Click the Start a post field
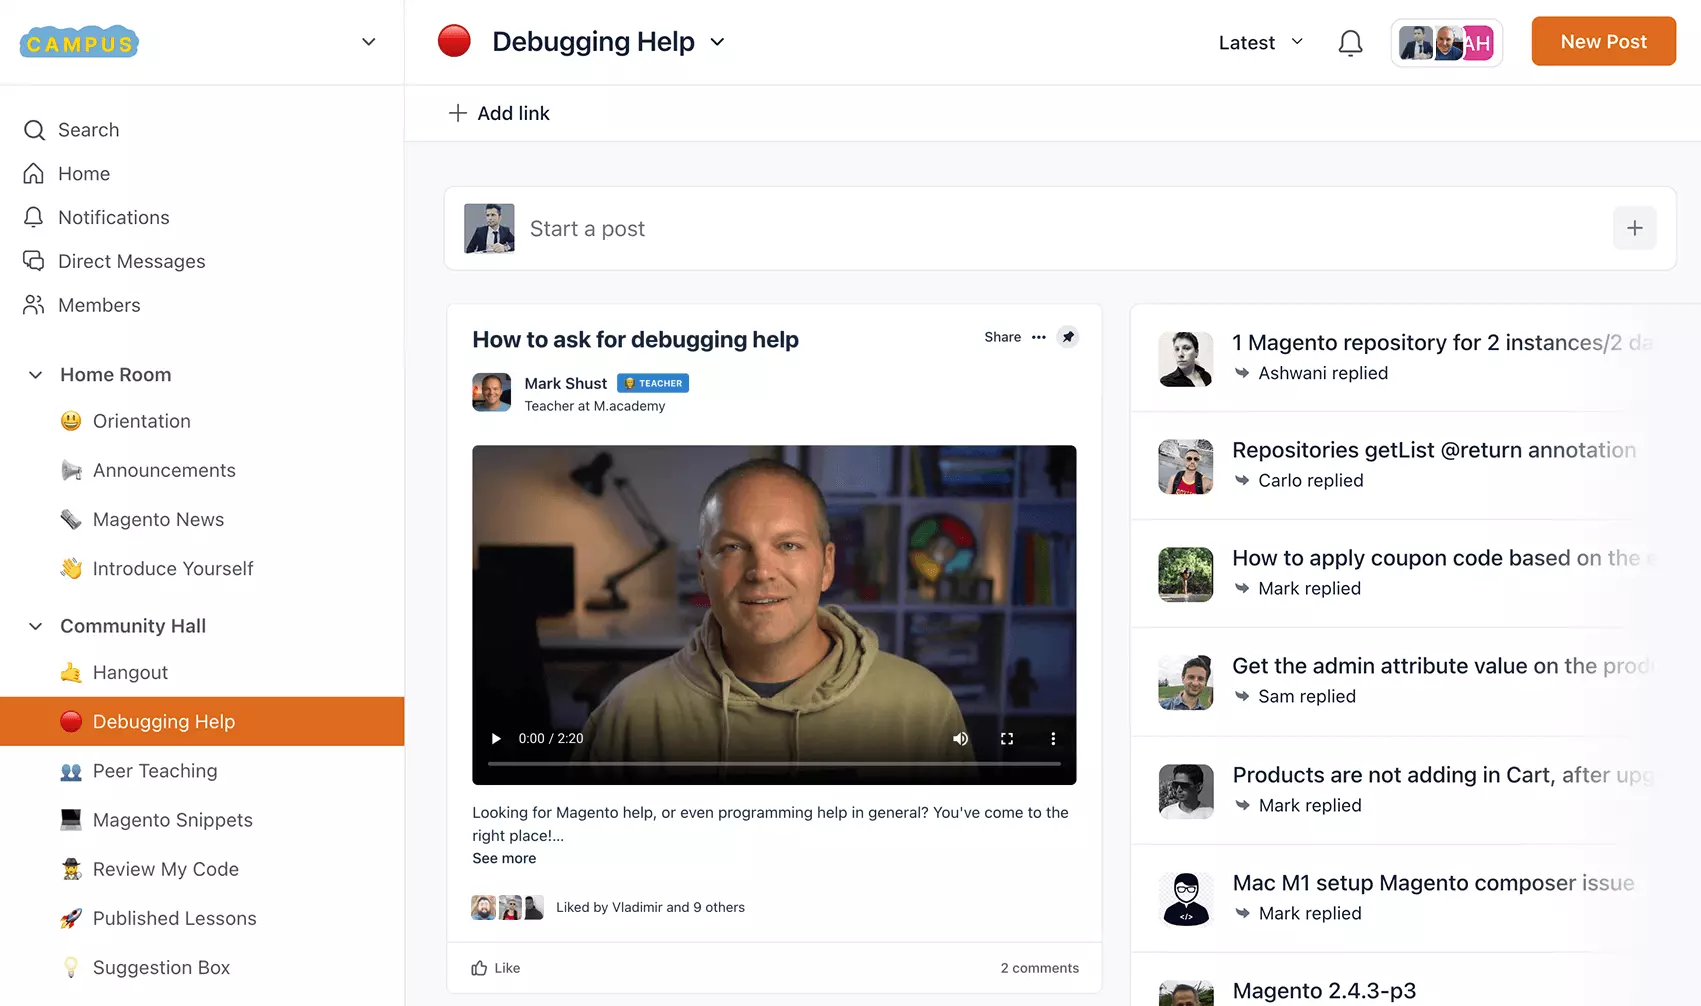 pyautogui.click(x=1060, y=228)
